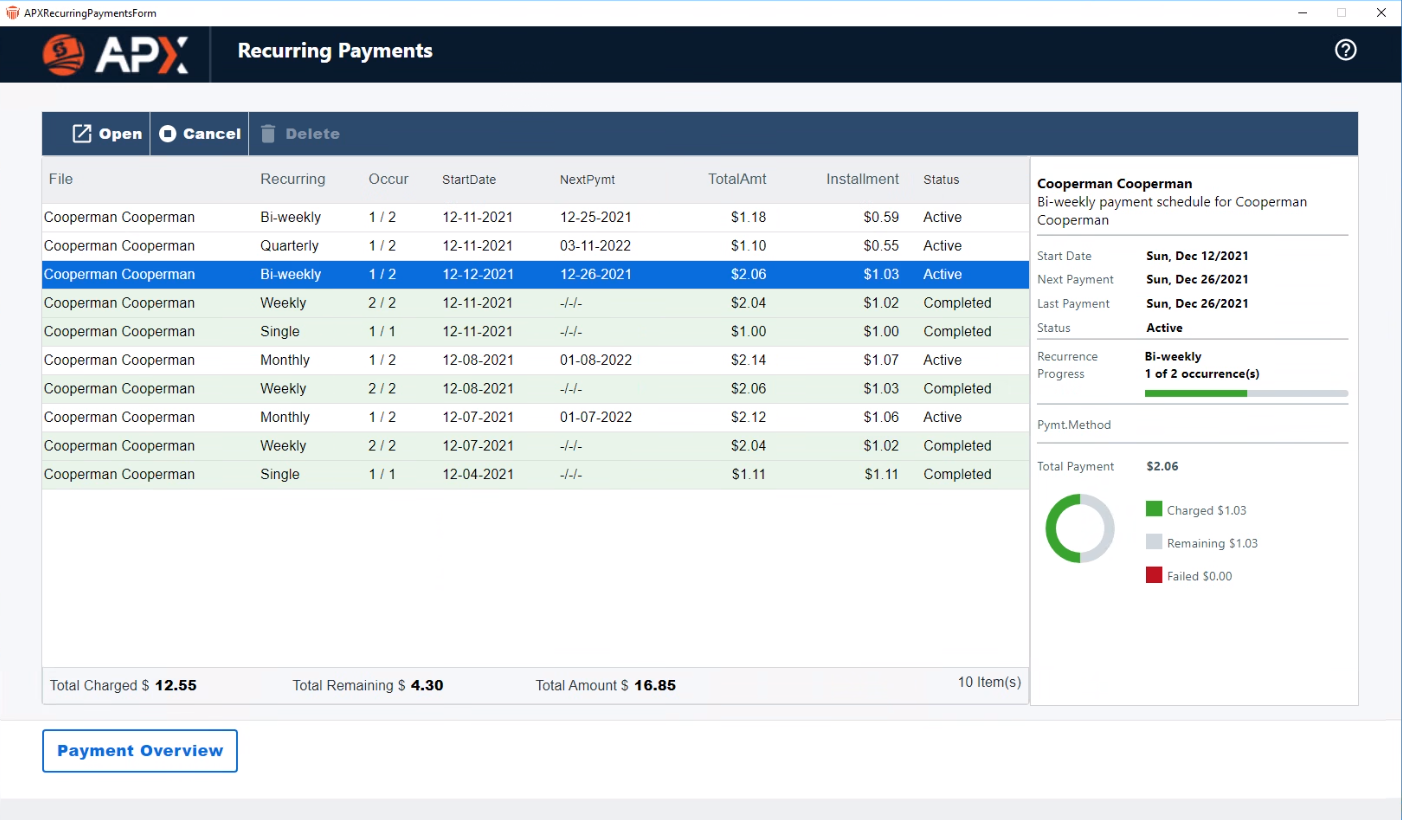
Task: Click the Payment Overview button
Action: (x=140, y=751)
